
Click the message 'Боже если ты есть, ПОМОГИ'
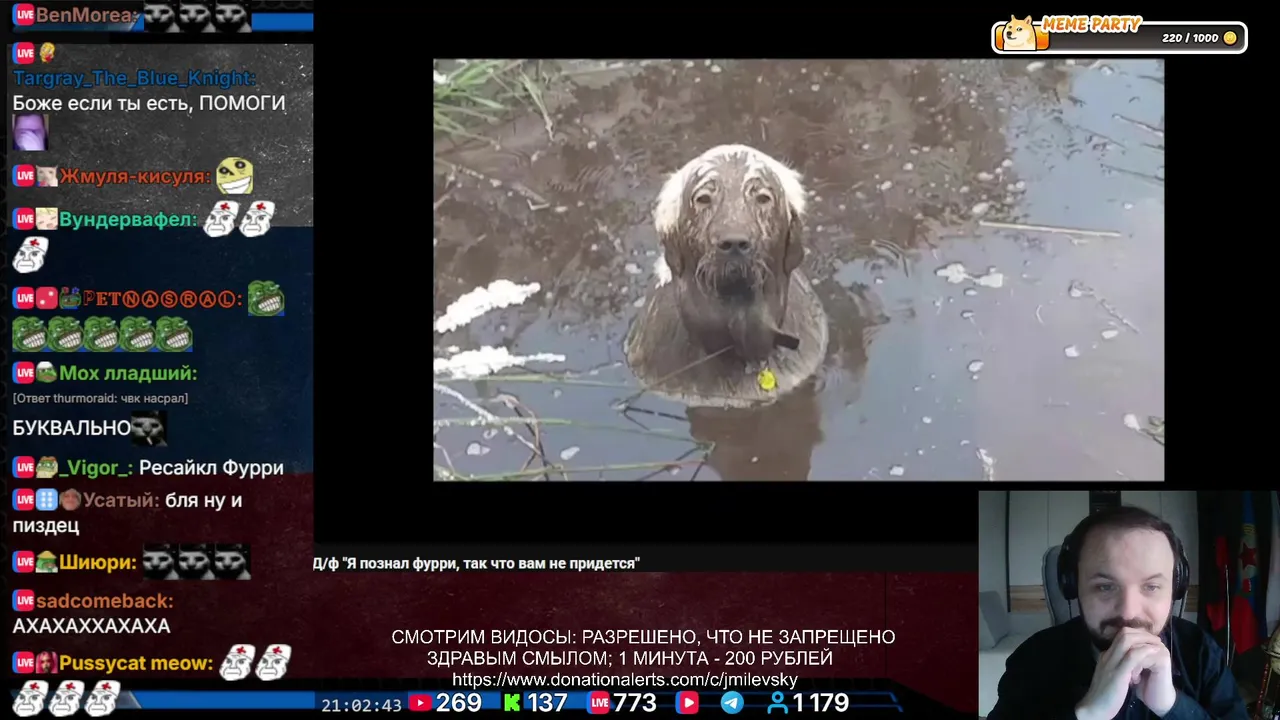coord(149,103)
